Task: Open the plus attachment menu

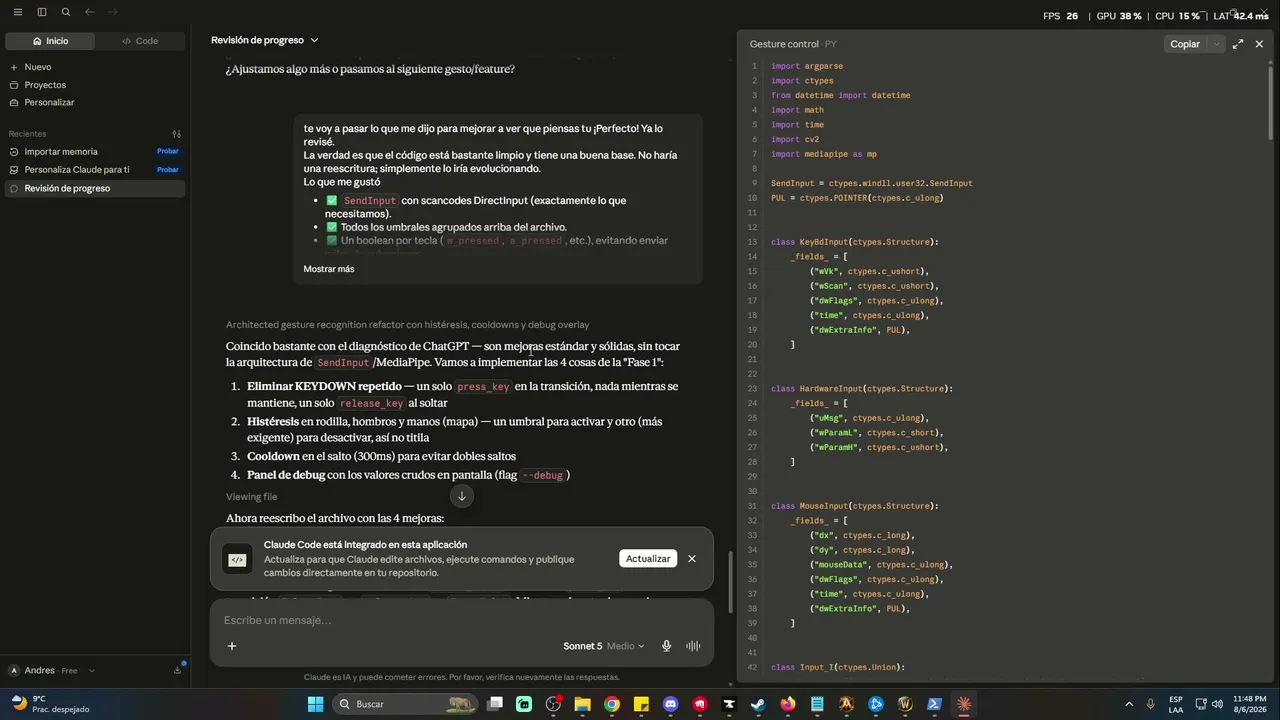Action: pyautogui.click(x=232, y=646)
